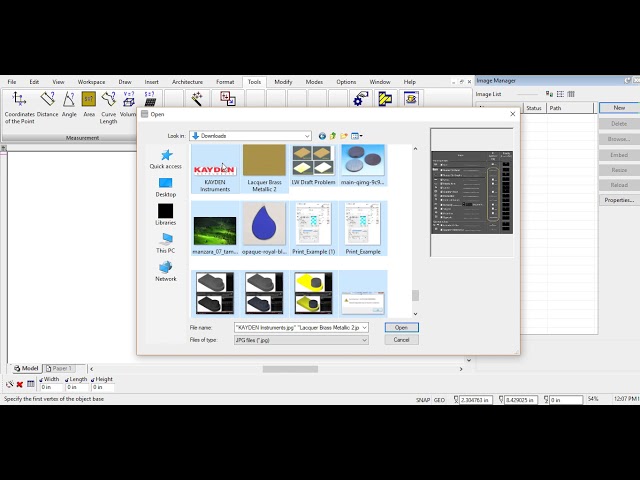Click second Image Manager view icon
This screenshot has width=640, height=480.
(x=560, y=94)
